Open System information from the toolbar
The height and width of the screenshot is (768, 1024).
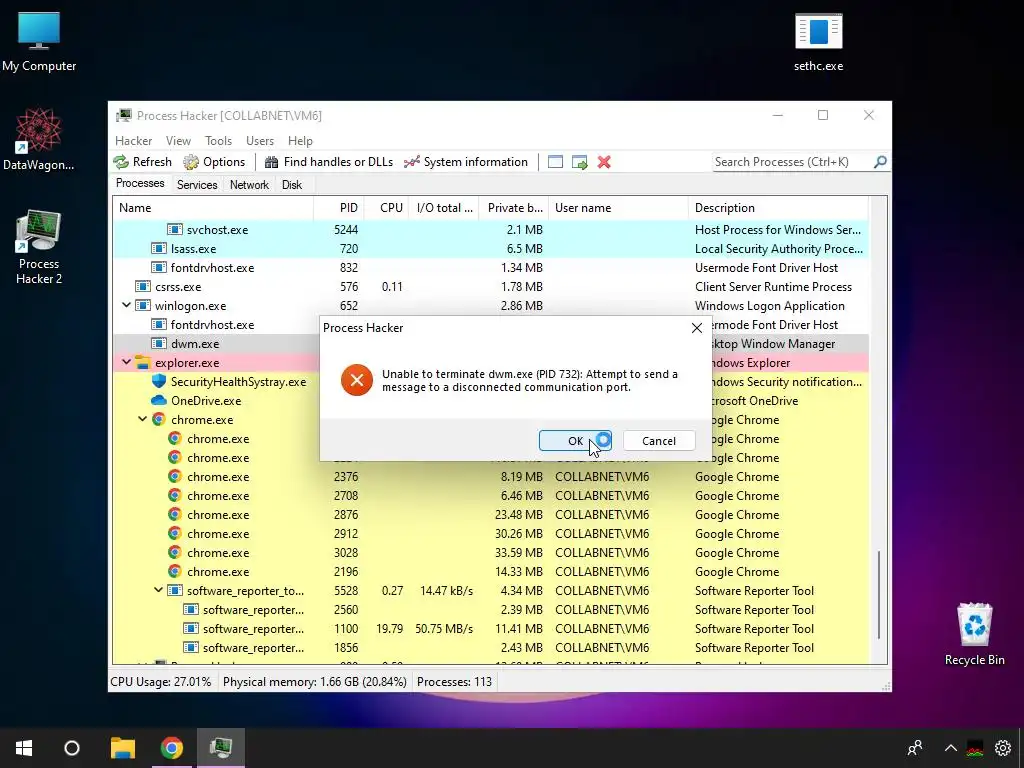[x=466, y=162]
